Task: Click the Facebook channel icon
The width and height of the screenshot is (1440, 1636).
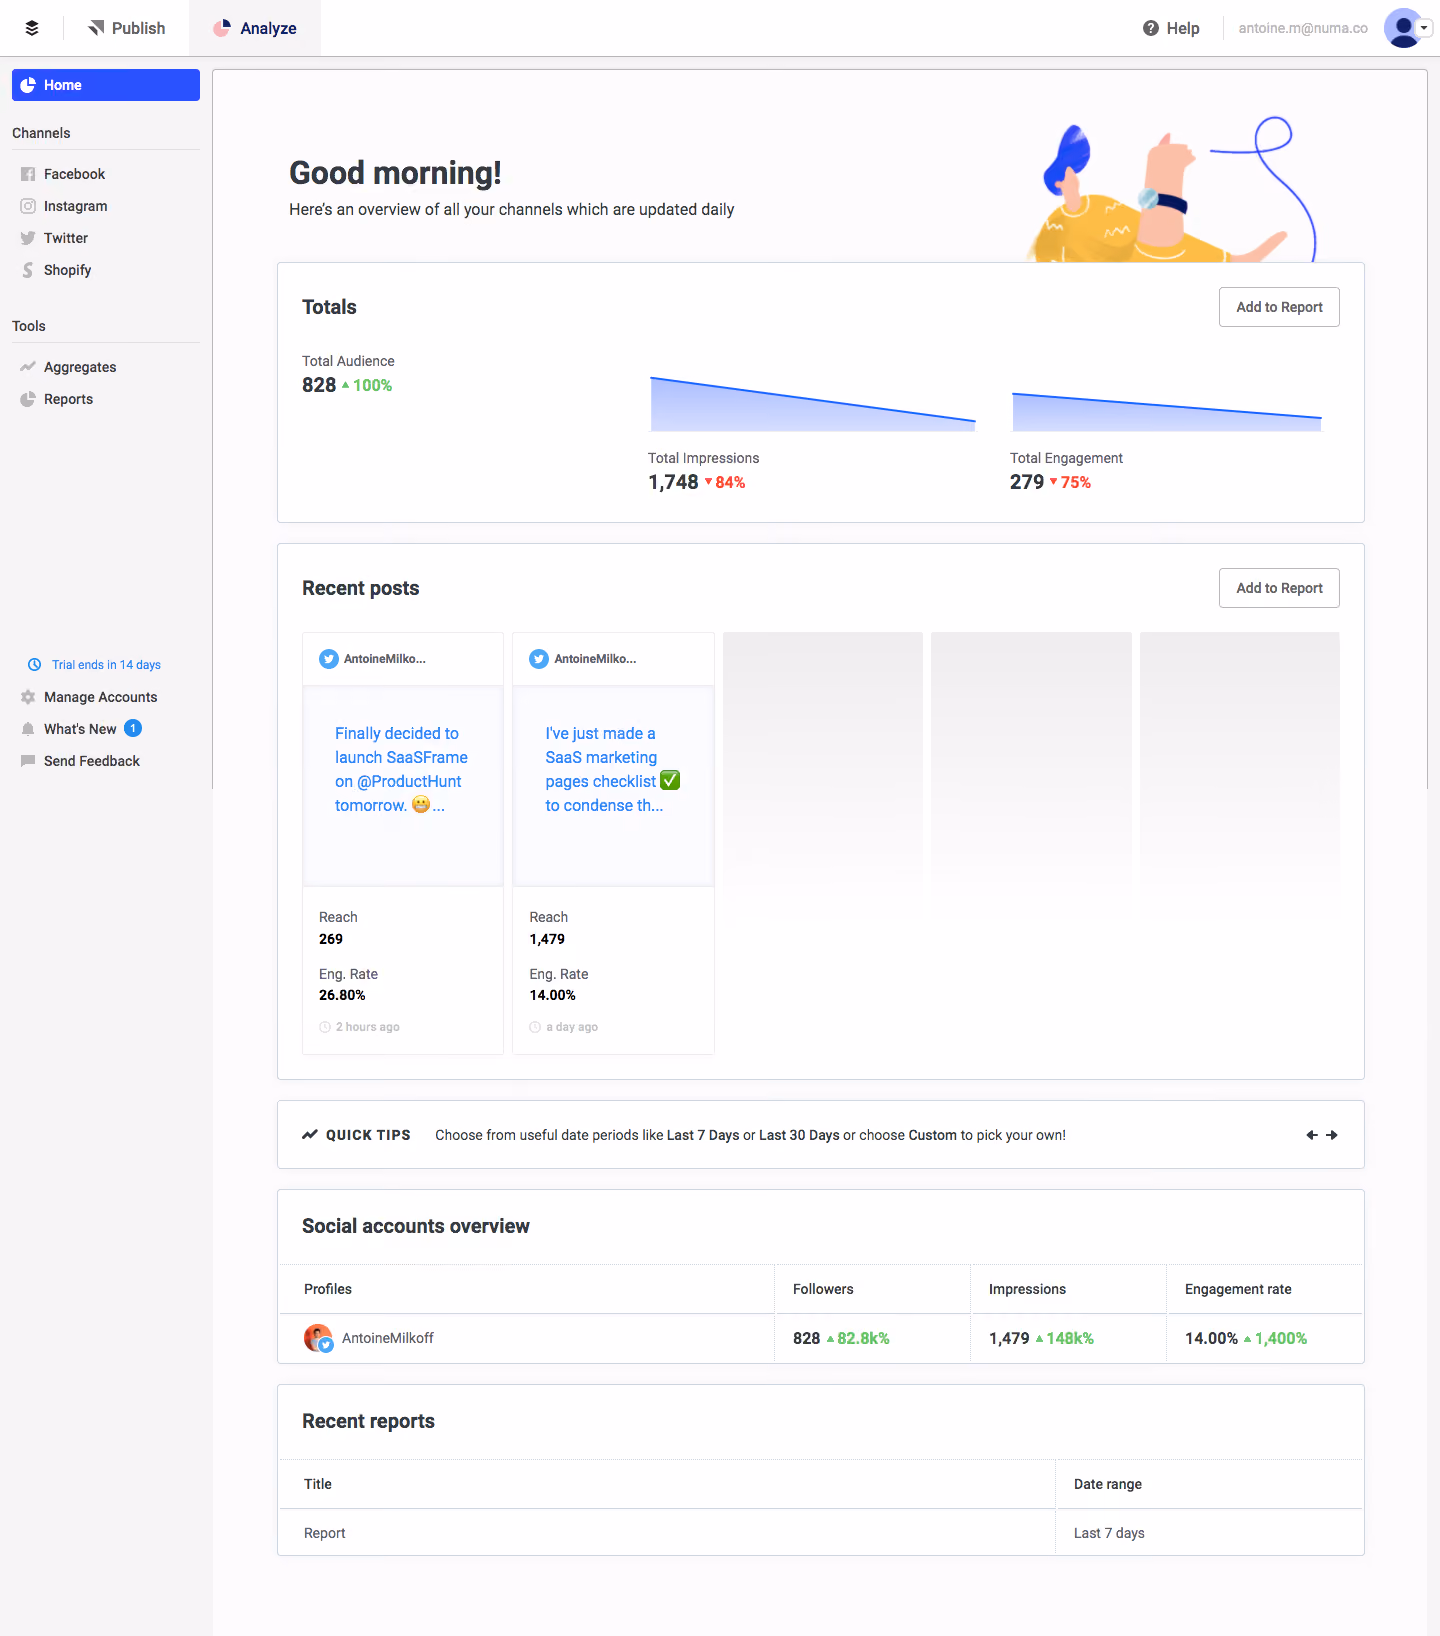Action: point(28,174)
